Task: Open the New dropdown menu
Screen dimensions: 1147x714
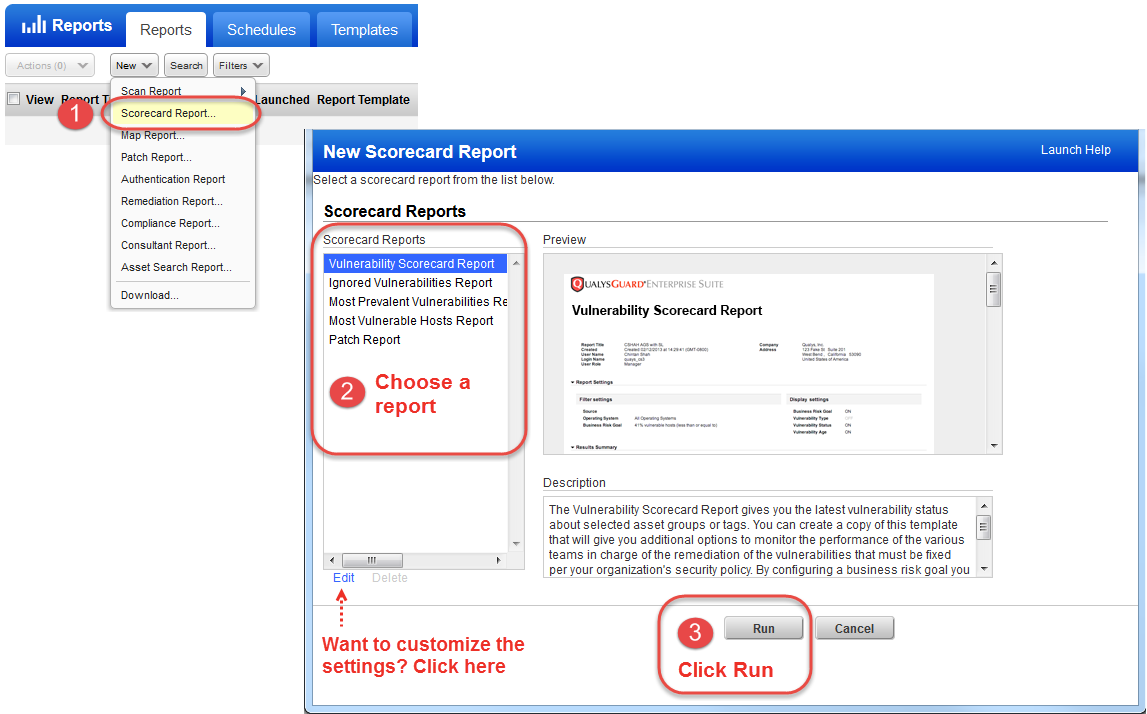Action: 134,66
